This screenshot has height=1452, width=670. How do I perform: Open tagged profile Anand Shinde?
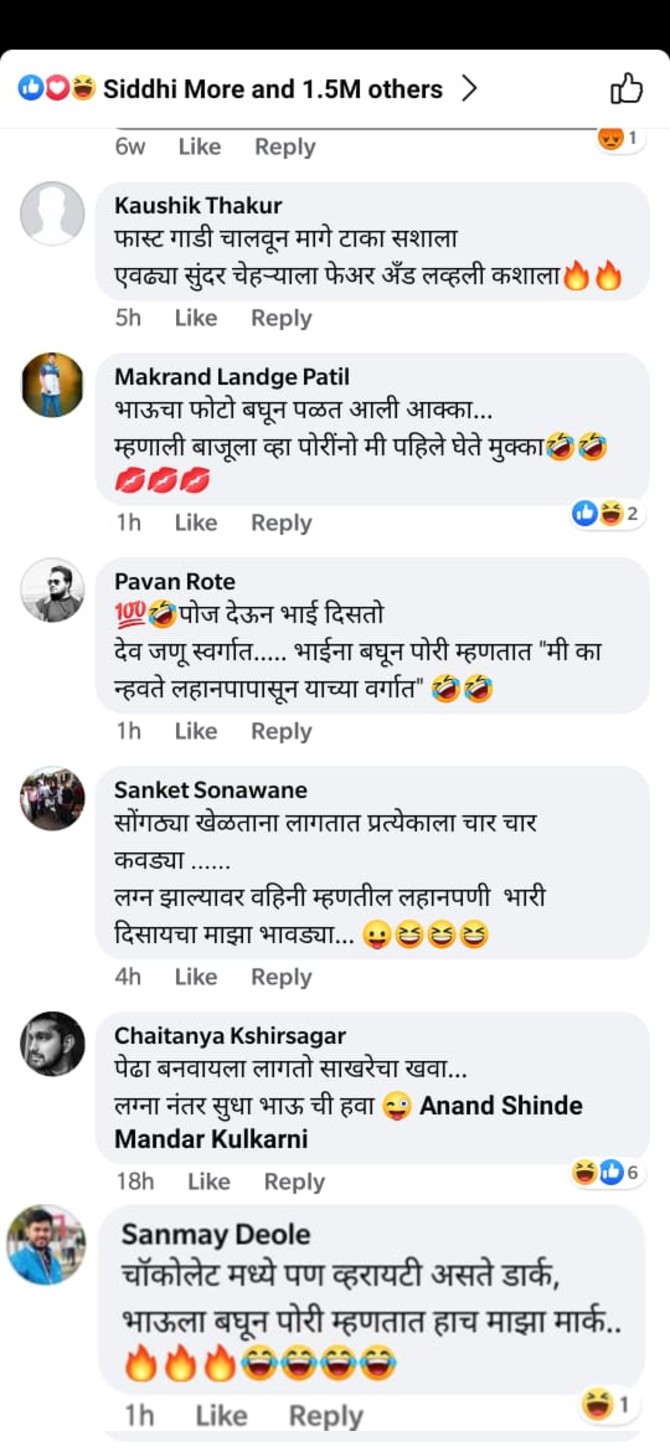(x=501, y=1106)
